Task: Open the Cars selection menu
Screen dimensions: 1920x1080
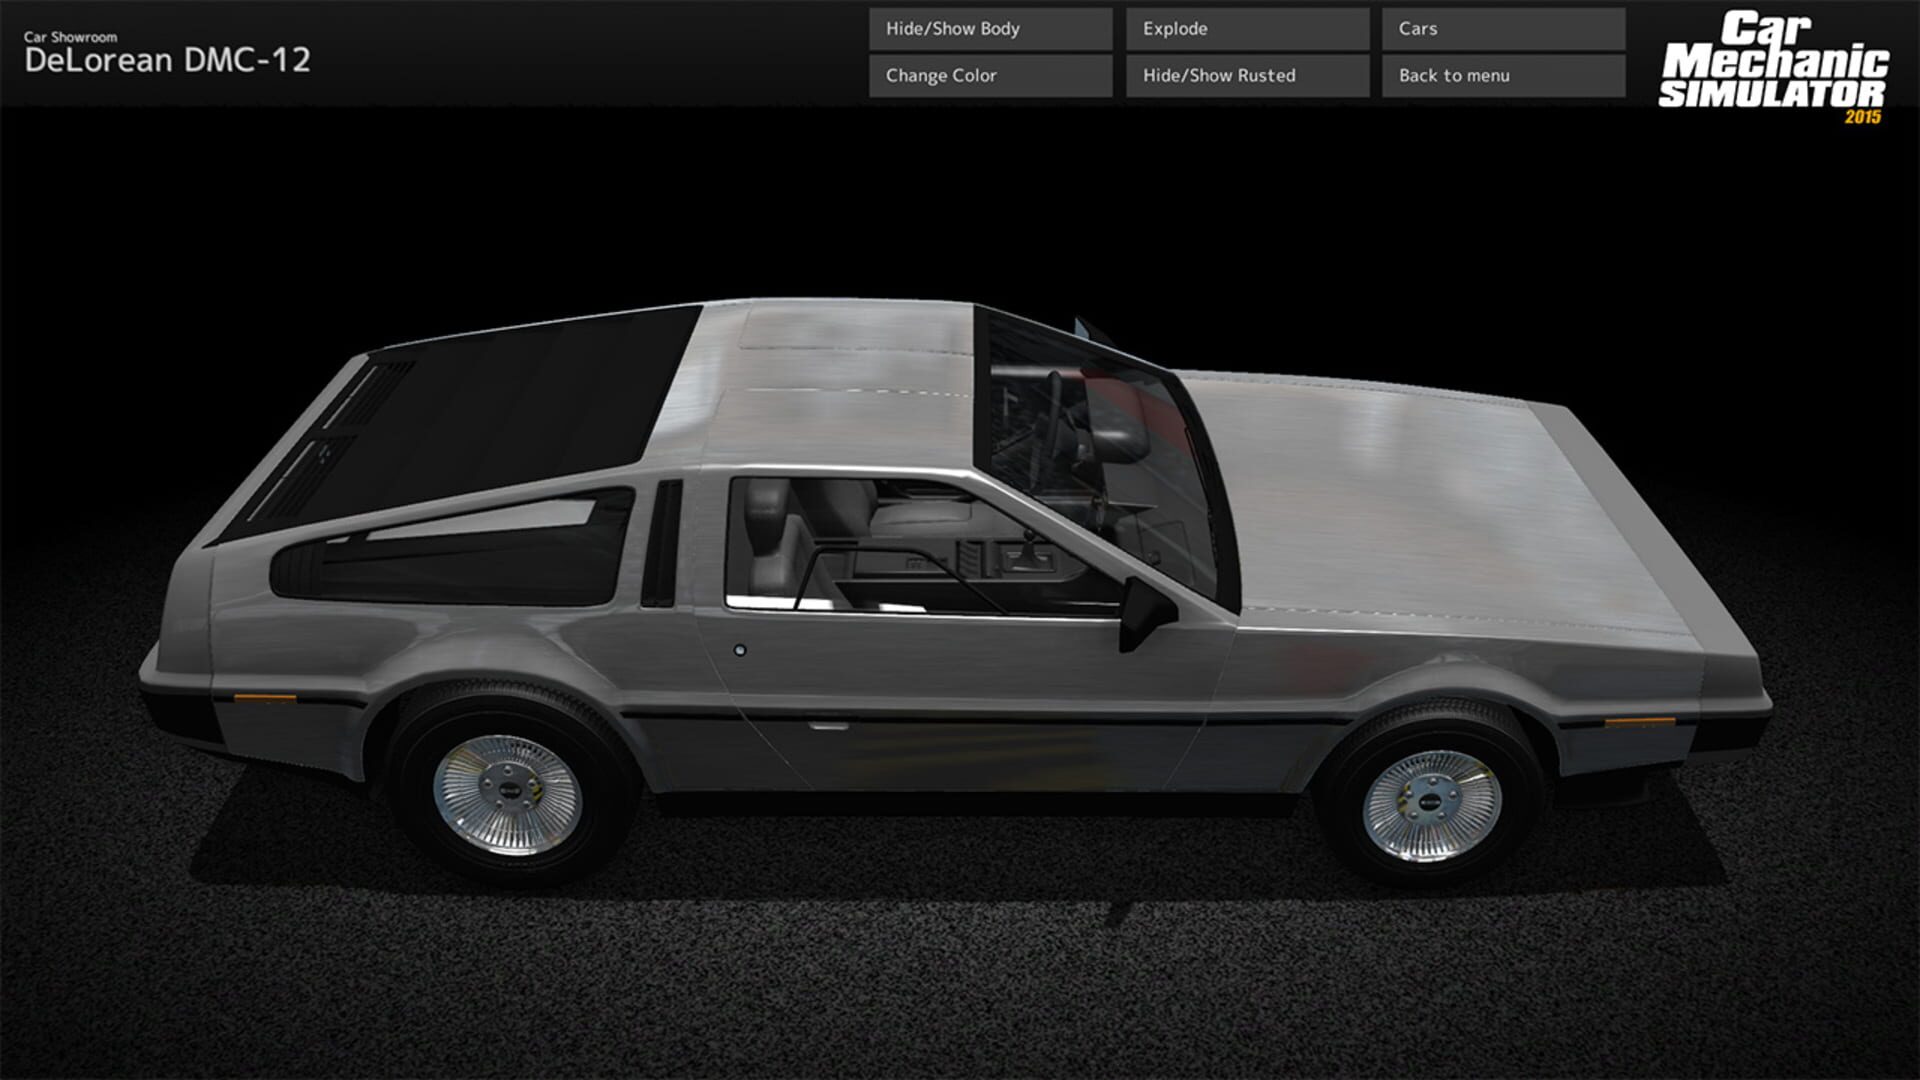Action: 1501,29
